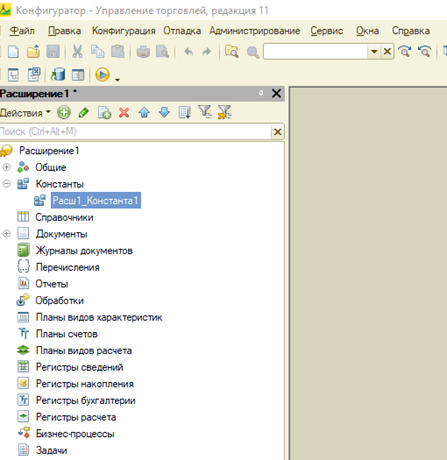447x460 pixels.
Task: Select Планы видов расчета item
Action: pos(84,351)
